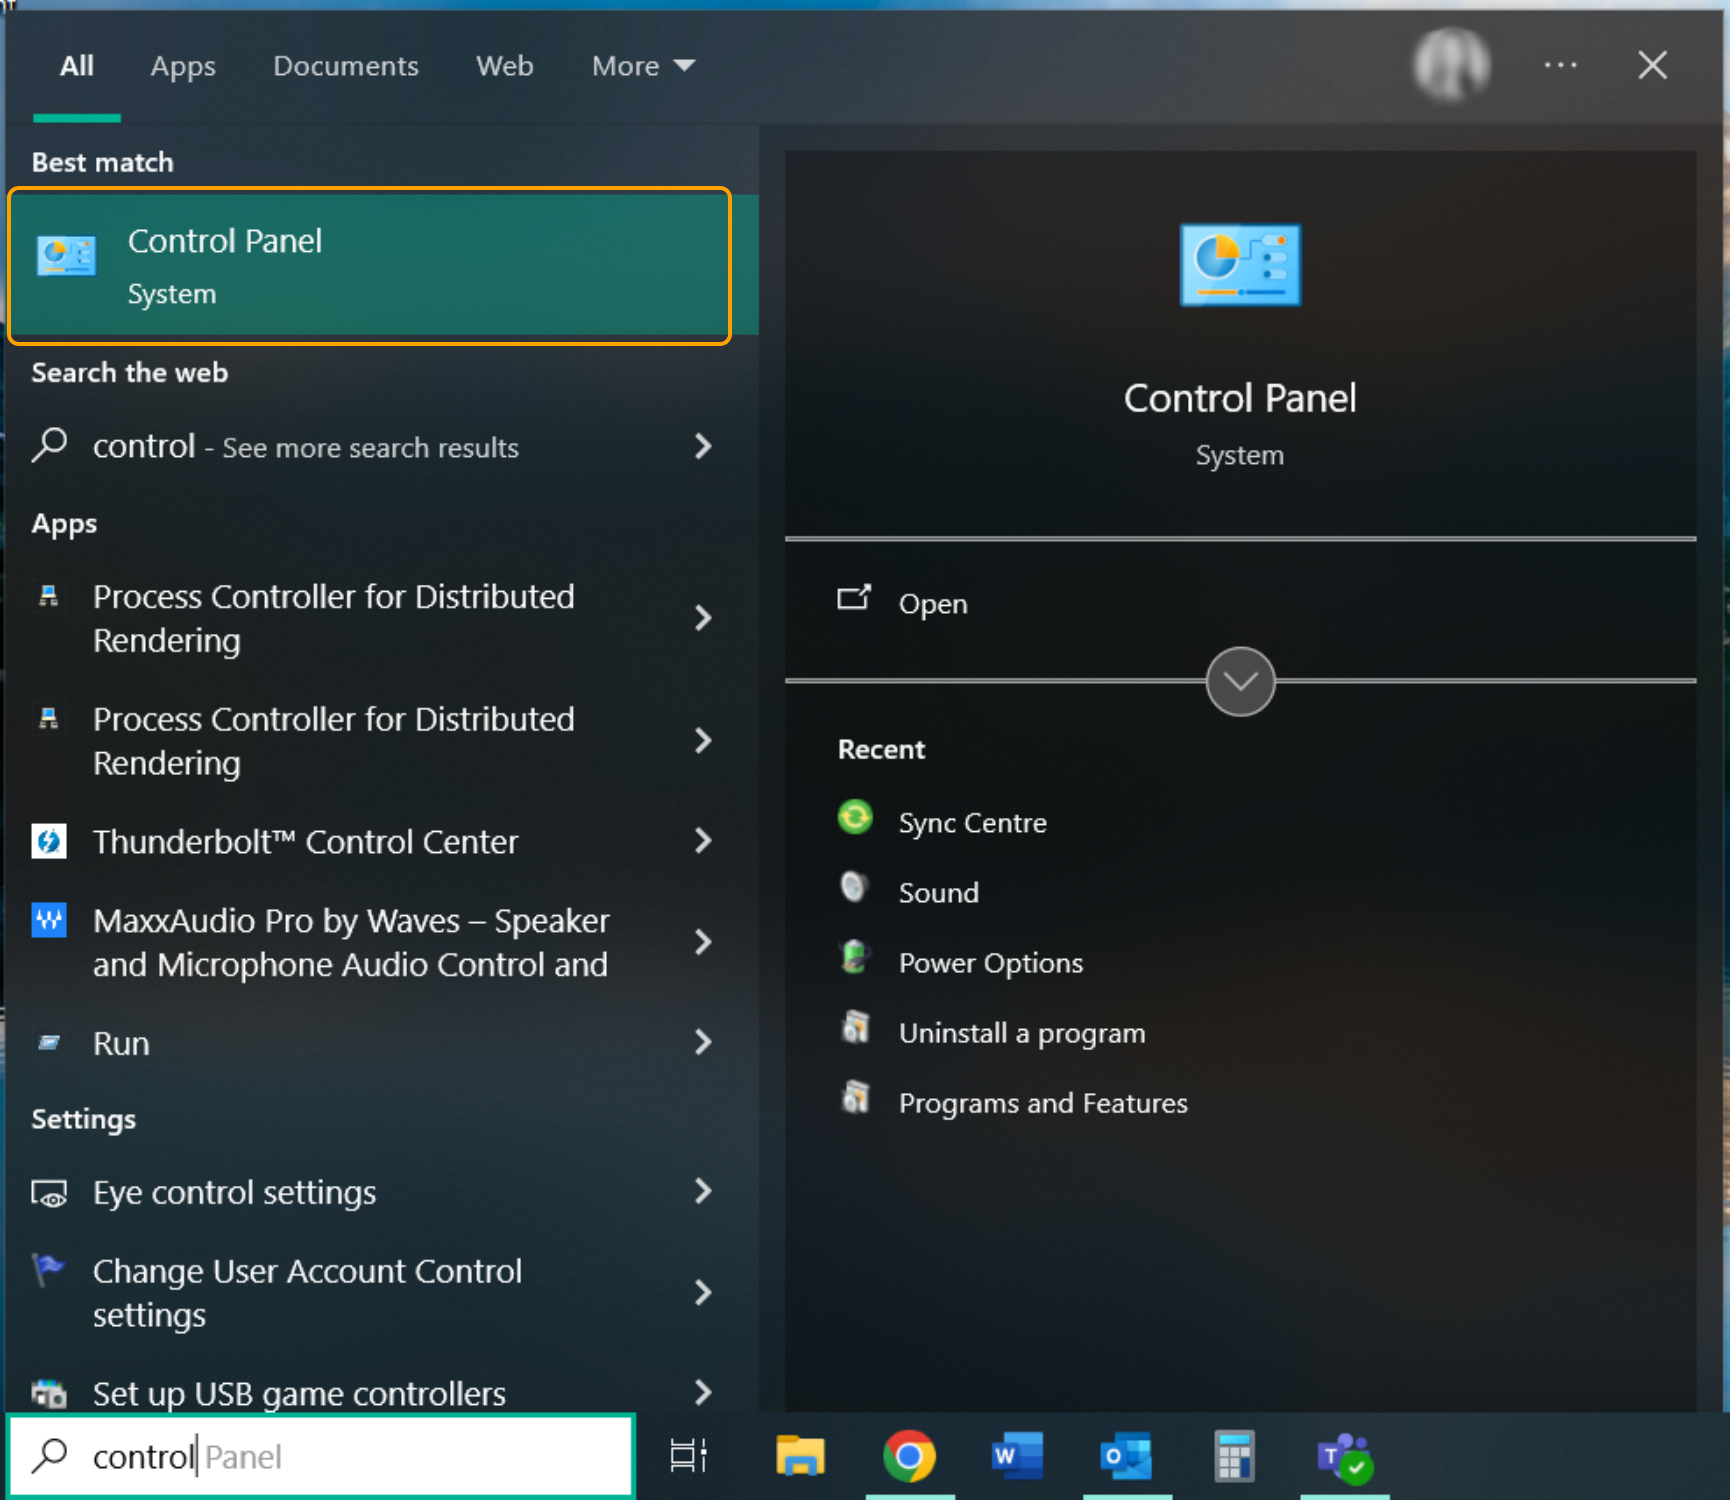
Task: Open Task View from the taskbar
Action: pyautogui.click(x=689, y=1456)
